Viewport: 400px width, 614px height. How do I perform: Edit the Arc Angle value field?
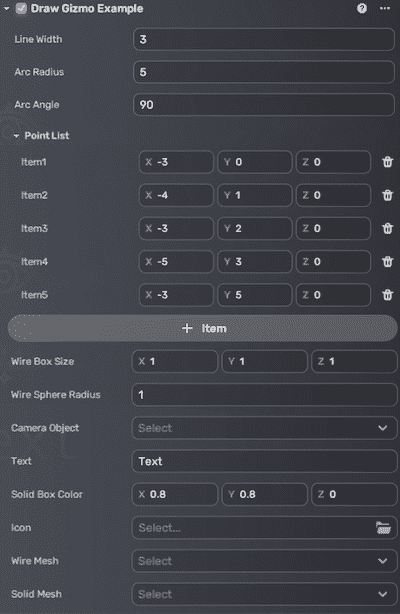pos(264,105)
